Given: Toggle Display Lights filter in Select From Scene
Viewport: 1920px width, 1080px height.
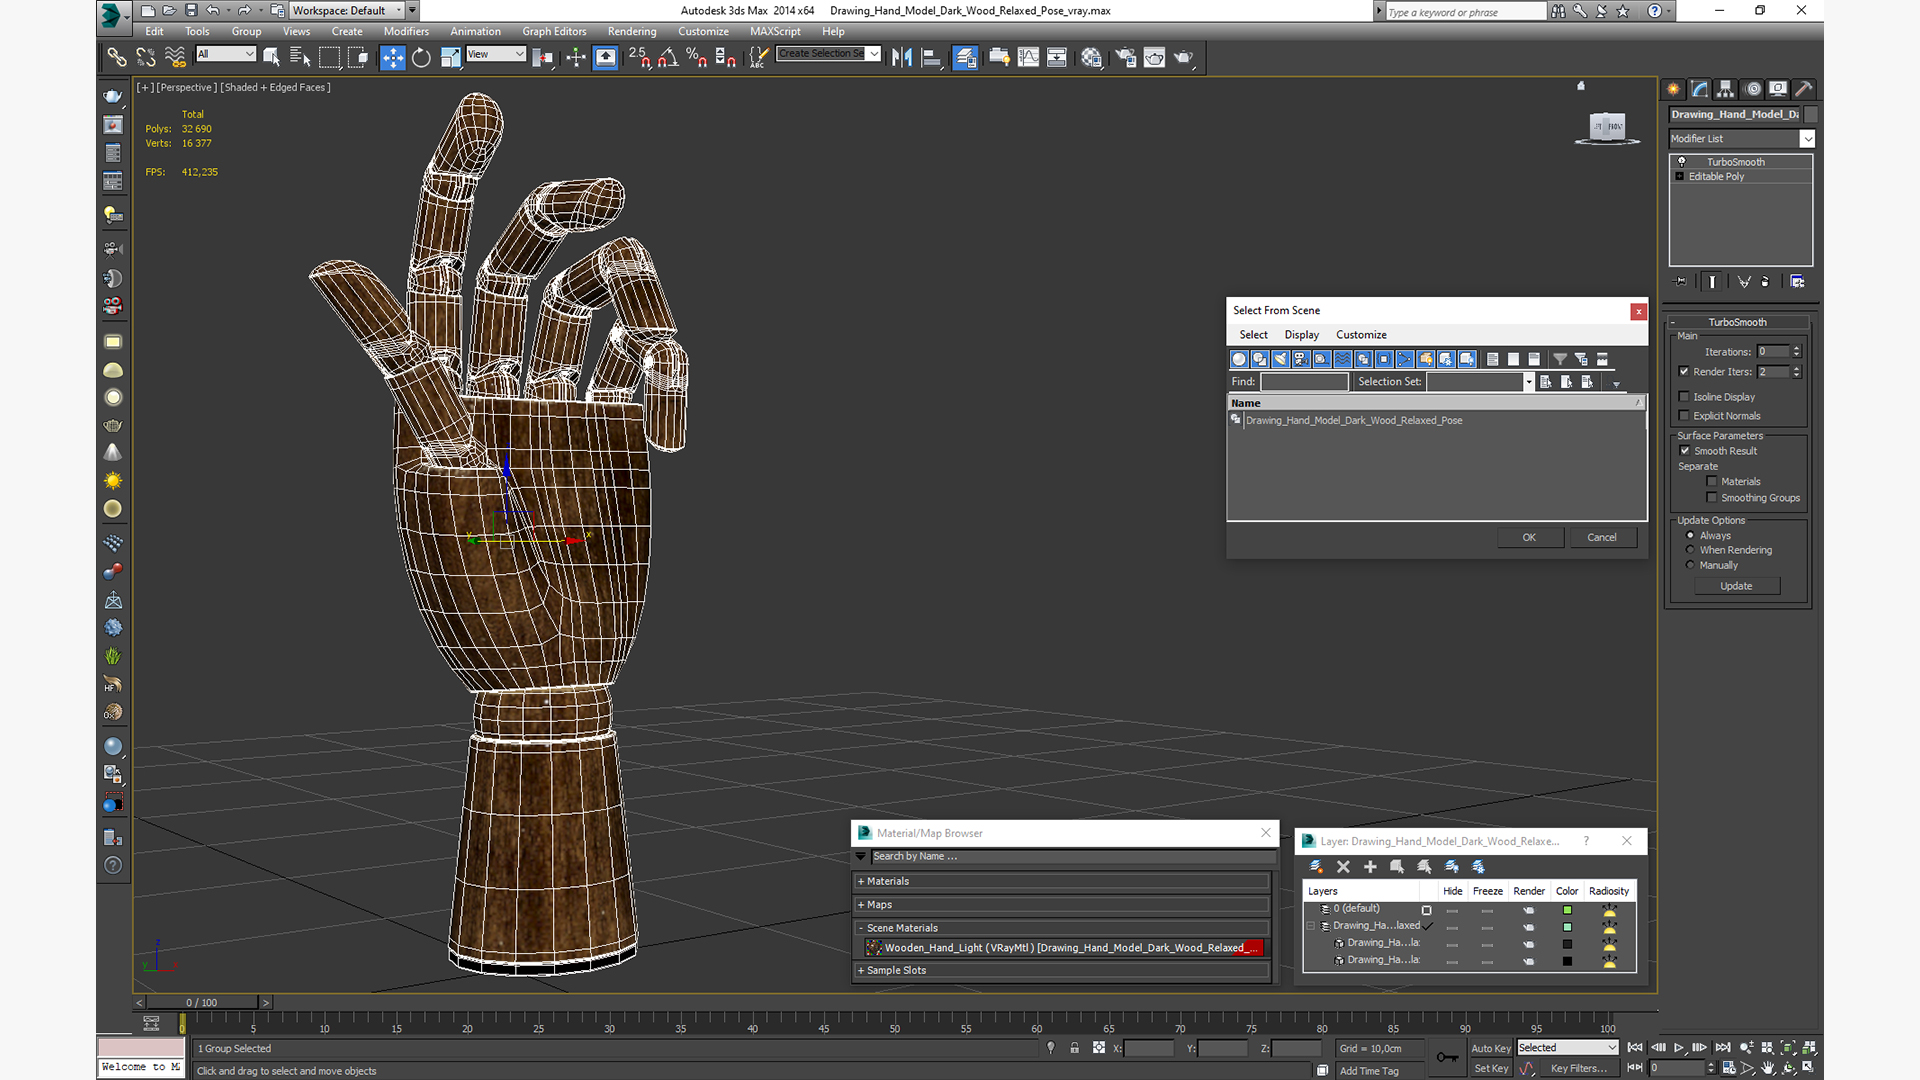Looking at the screenshot, I should coord(1281,359).
